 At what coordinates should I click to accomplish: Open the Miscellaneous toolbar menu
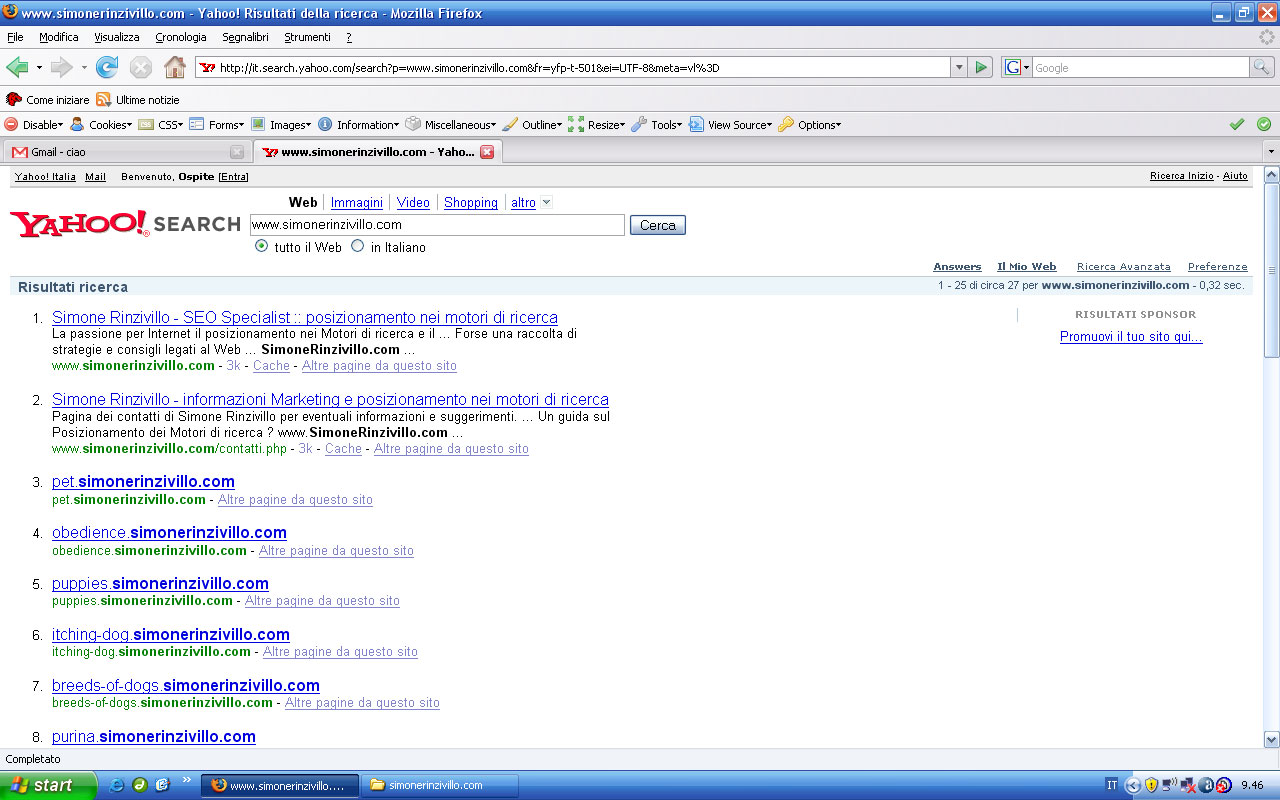coord(450,125)
